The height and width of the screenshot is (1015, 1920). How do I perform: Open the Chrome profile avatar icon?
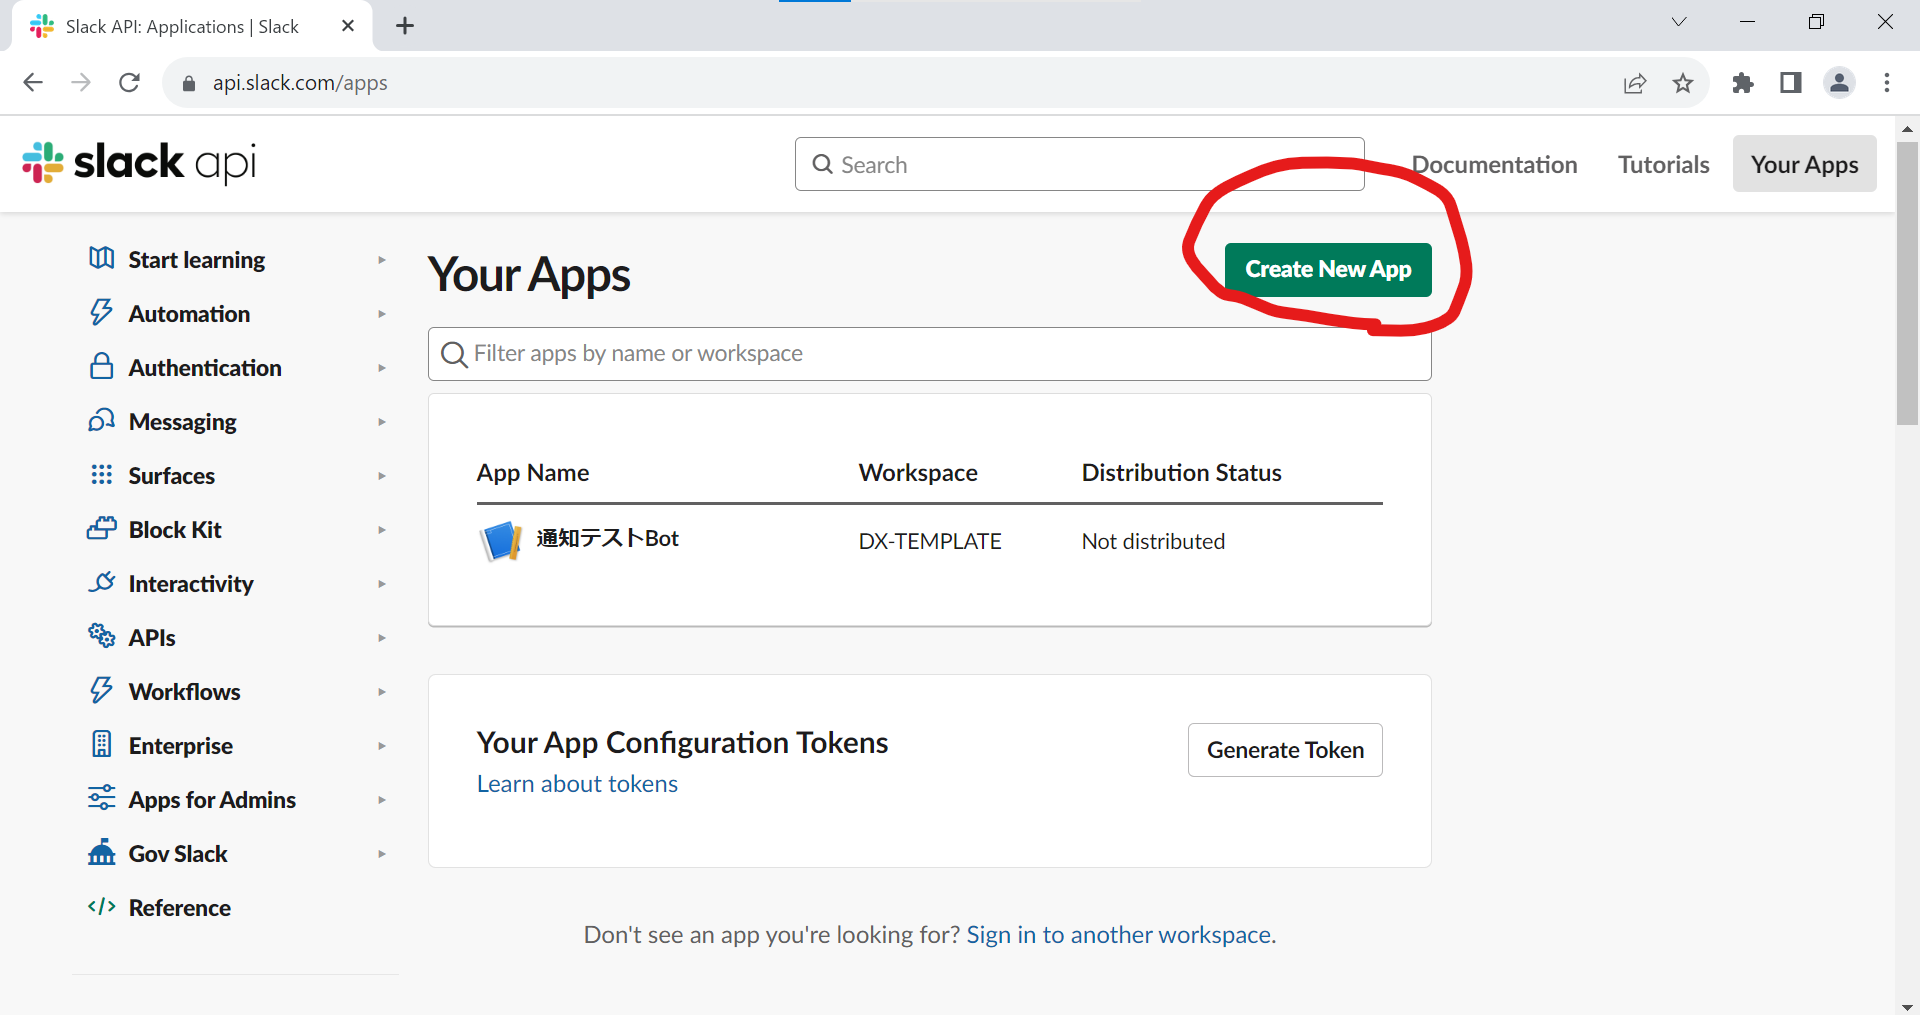pos(1839,83)
